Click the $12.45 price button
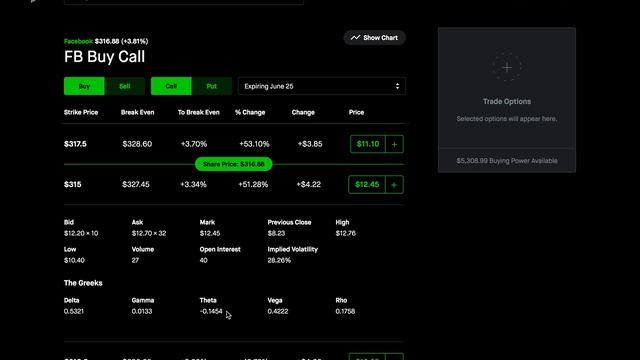Viewport: 640px width, 360px height. click(367, 184)
